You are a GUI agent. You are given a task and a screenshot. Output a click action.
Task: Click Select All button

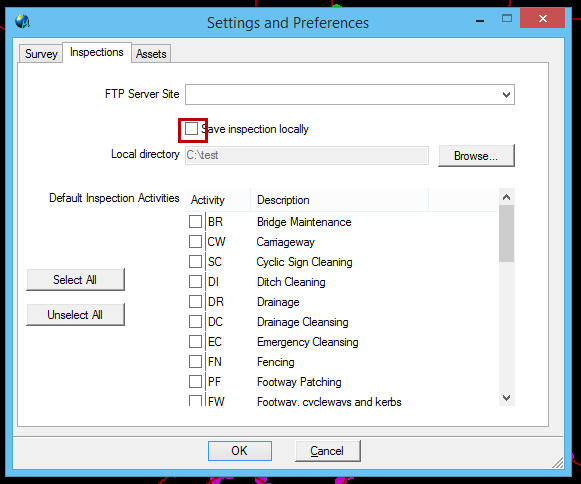[x=75, y=280]
